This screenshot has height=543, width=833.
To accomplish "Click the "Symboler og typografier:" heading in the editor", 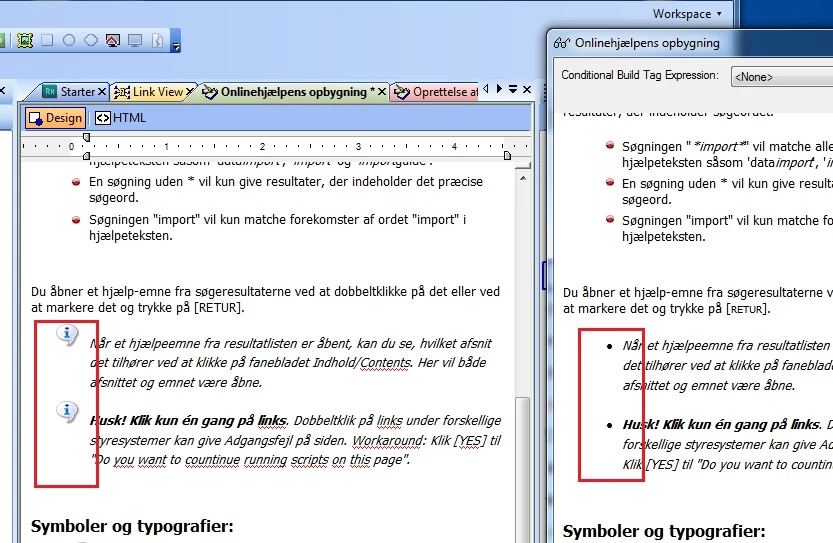I will tap(132, 527).
